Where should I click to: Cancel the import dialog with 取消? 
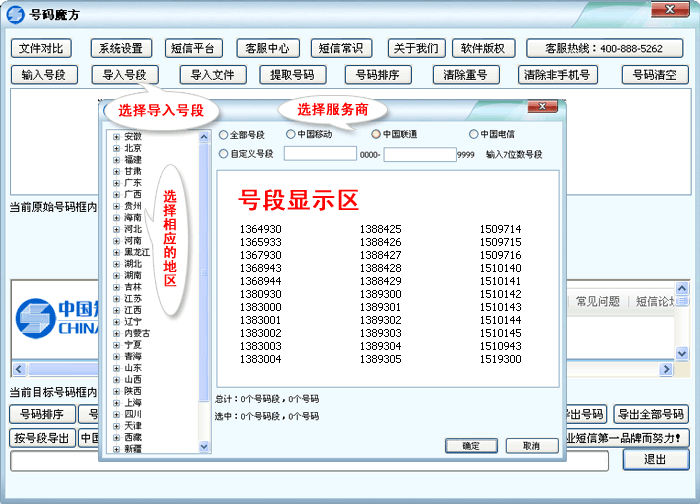click(x=532, y=446)
